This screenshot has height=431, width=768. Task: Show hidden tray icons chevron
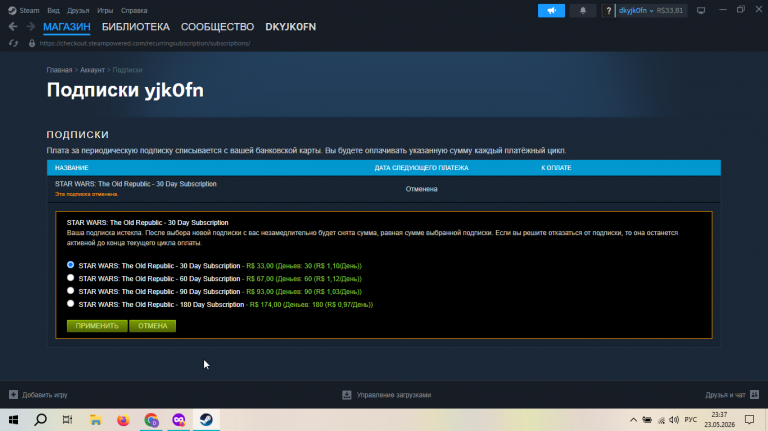633,420
